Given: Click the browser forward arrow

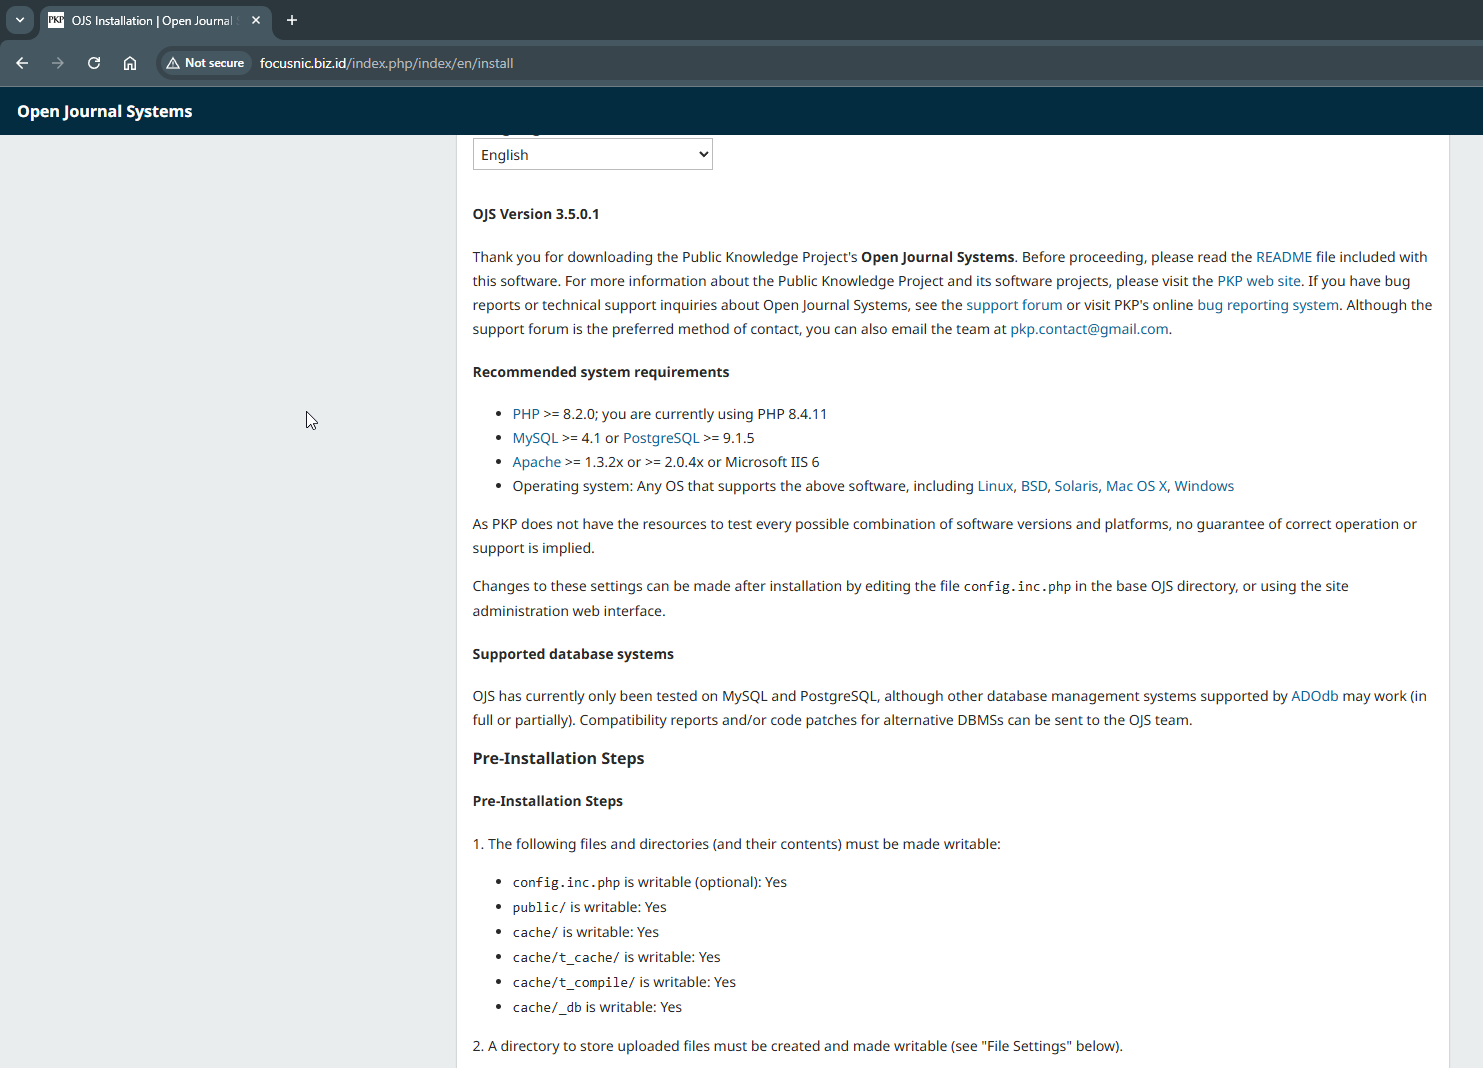Looking at the screenshot, I should 58,63.
